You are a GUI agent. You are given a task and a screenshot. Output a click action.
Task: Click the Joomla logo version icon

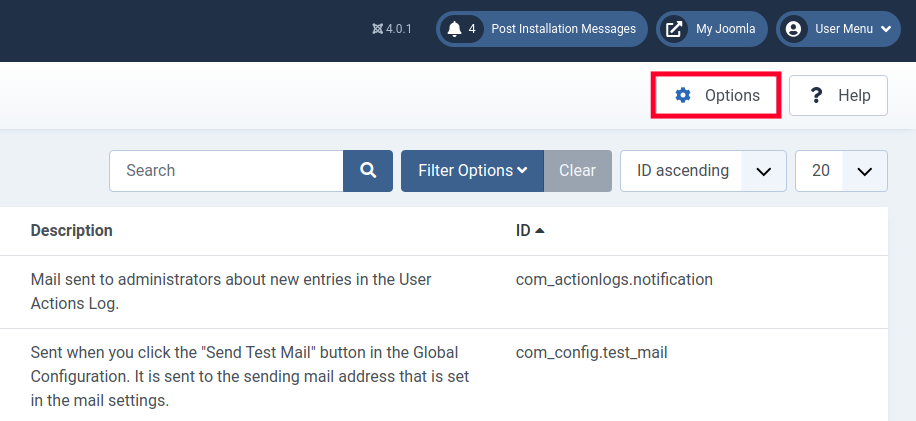pyautogui.click(x=377, y=29)
